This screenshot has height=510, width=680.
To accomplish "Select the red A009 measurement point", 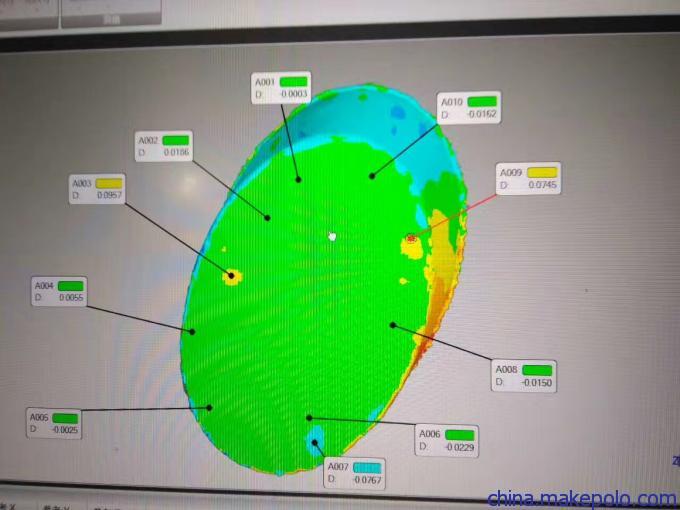I will pyautogui.click(x=411, y=238).
